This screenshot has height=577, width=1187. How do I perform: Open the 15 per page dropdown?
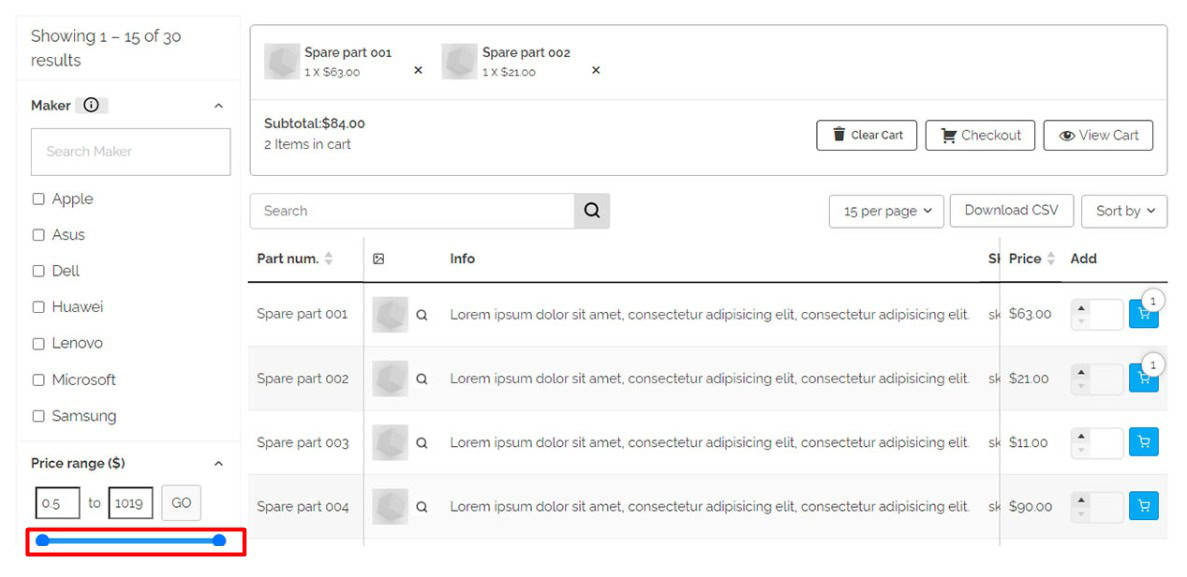click(x=886, y=211)
